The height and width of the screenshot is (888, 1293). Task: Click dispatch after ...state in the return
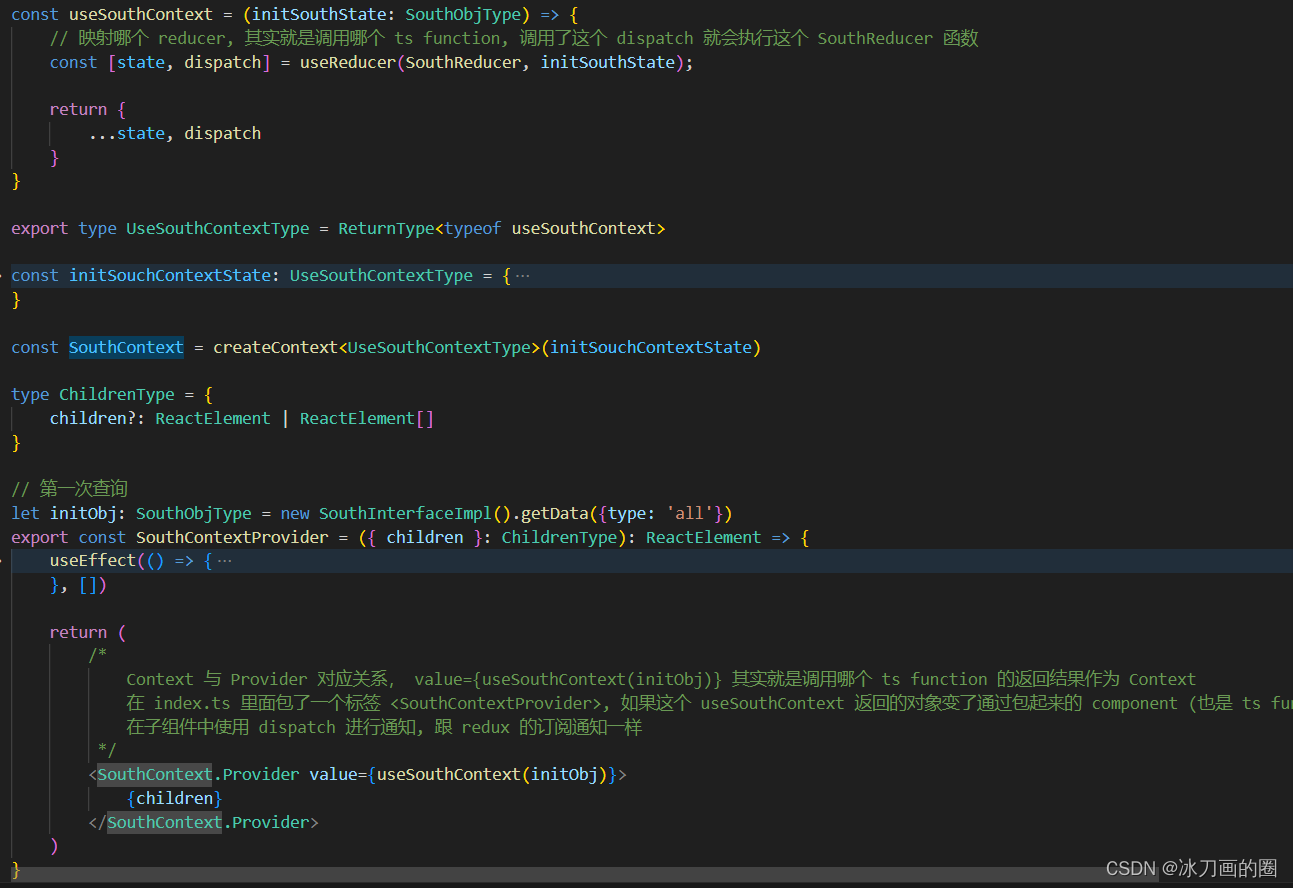click(222, 133)
